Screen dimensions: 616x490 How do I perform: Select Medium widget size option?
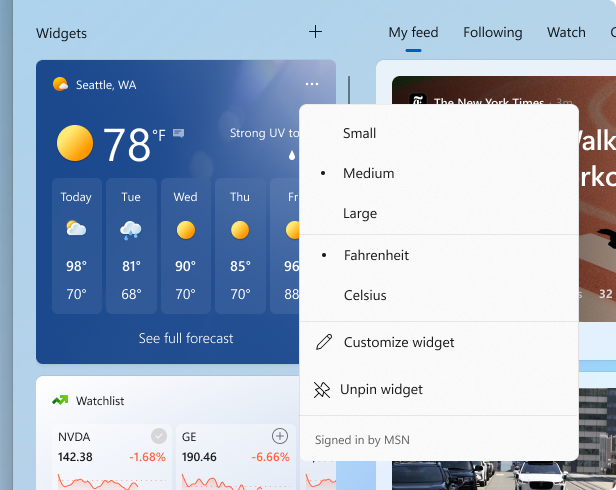pos(368,173)
